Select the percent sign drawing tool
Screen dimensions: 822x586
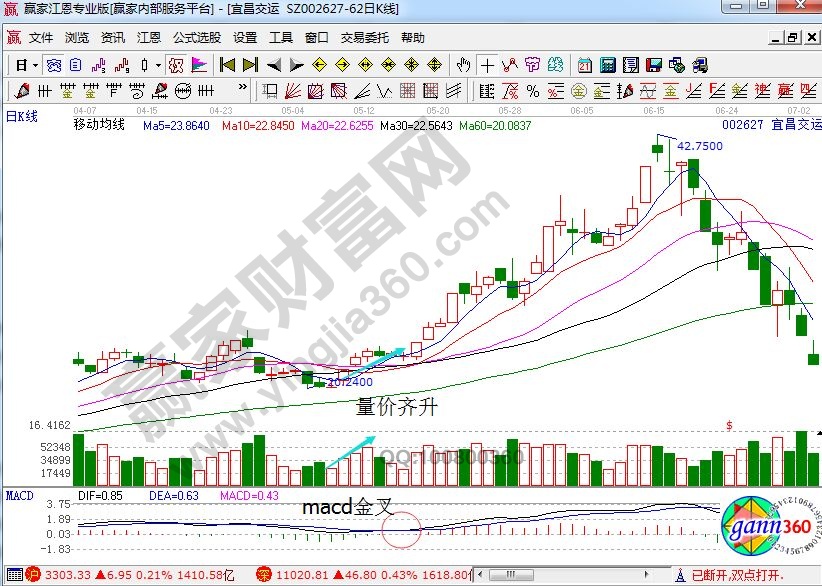click(532, 92)
